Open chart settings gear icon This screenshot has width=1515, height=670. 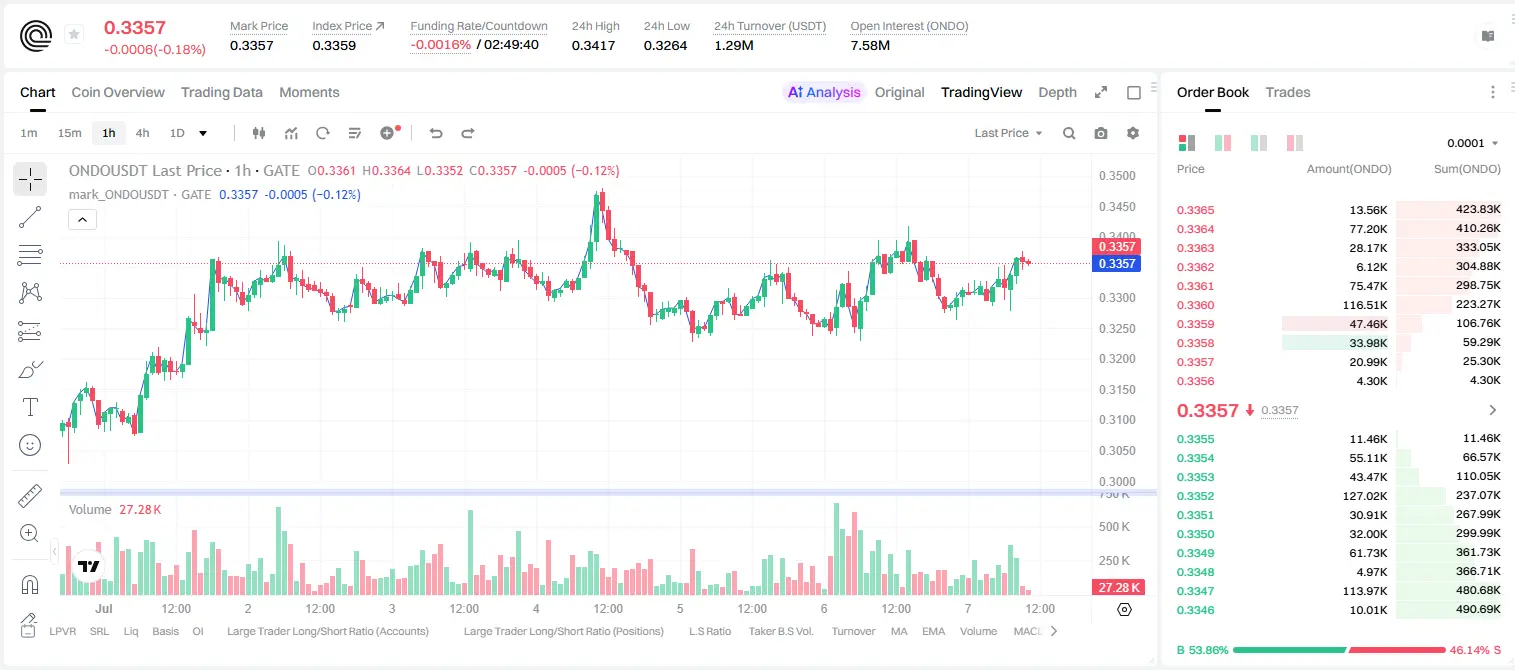tap(1133, 133)
